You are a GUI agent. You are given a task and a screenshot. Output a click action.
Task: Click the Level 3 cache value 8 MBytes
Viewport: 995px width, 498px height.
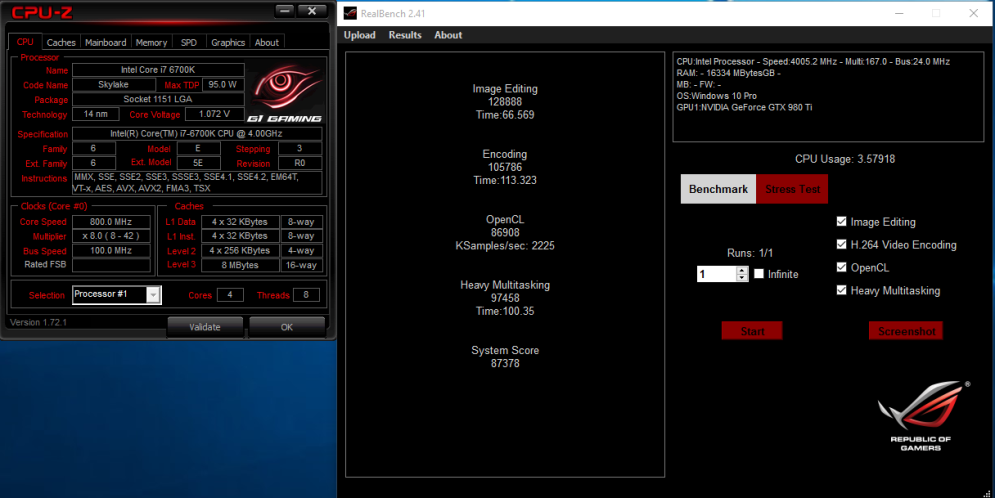point(240,265)
